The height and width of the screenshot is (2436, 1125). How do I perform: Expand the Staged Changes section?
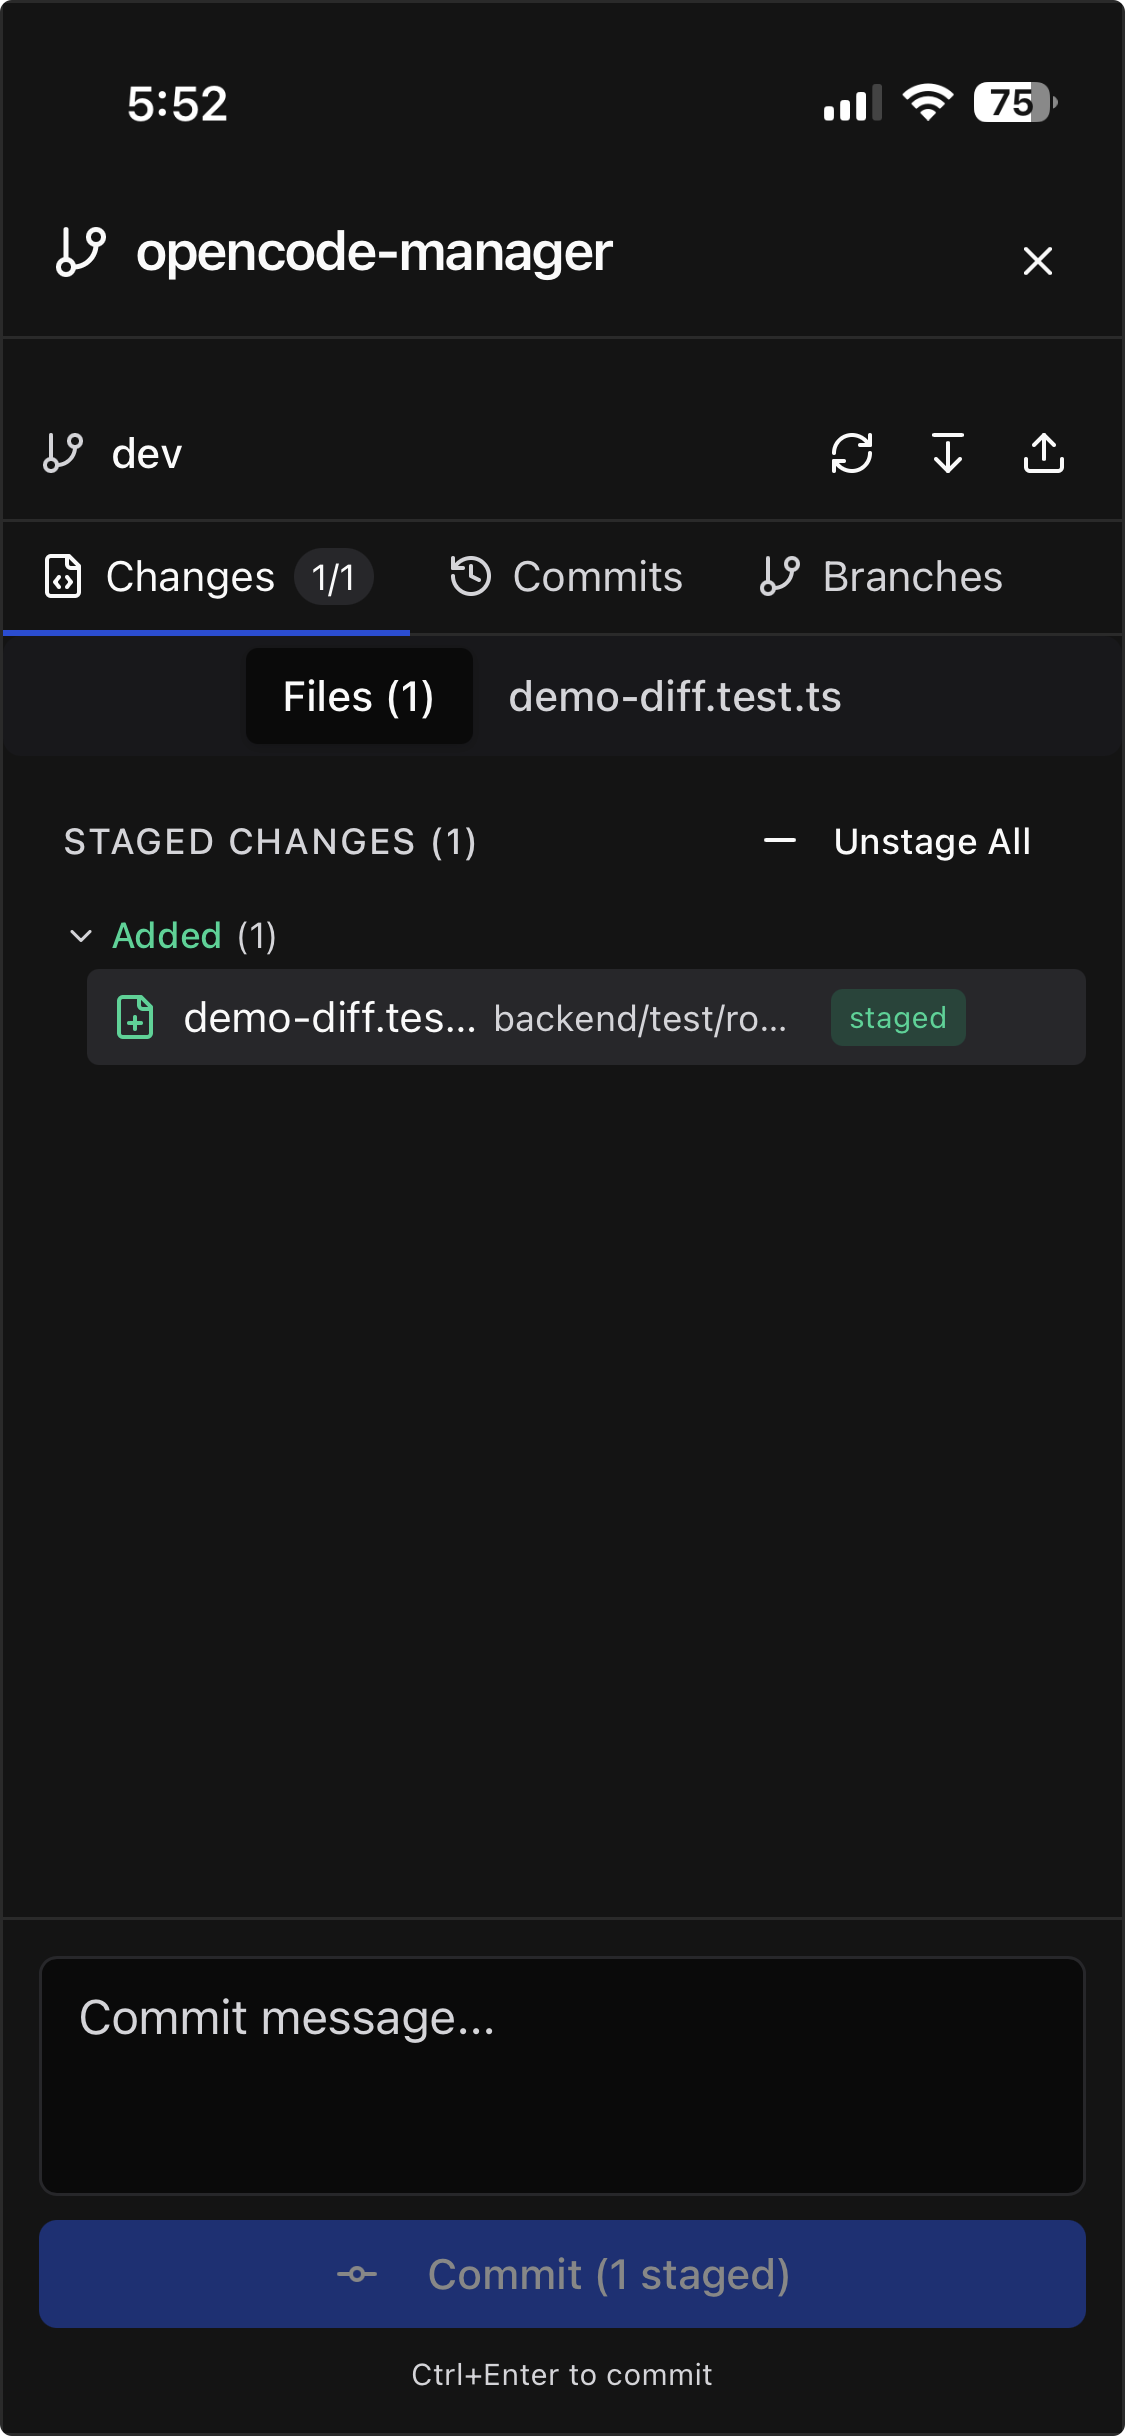pos(270,841)
